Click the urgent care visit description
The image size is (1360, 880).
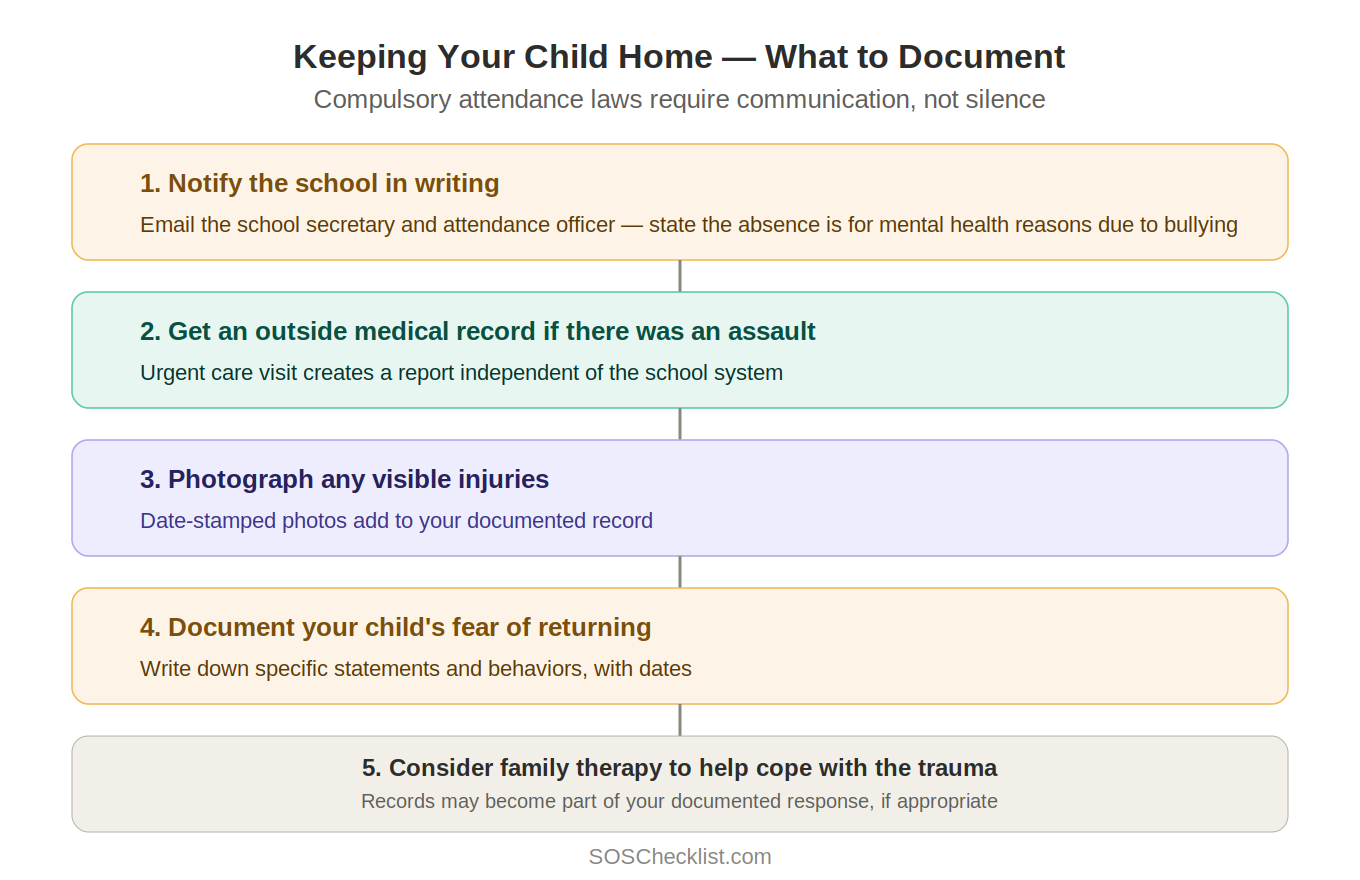(x=461, y=372)
